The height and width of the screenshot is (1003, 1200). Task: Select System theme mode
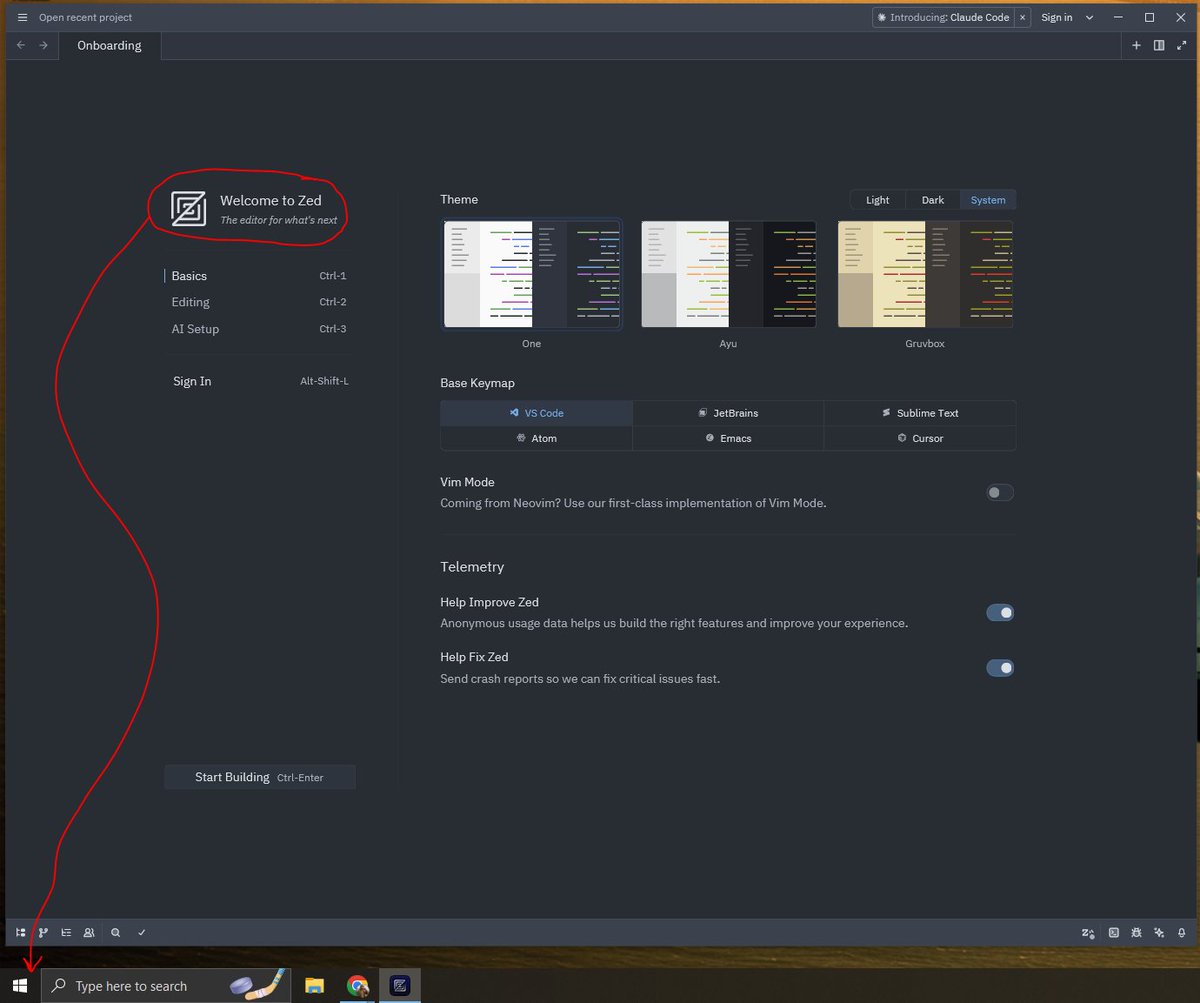(988, 200)
